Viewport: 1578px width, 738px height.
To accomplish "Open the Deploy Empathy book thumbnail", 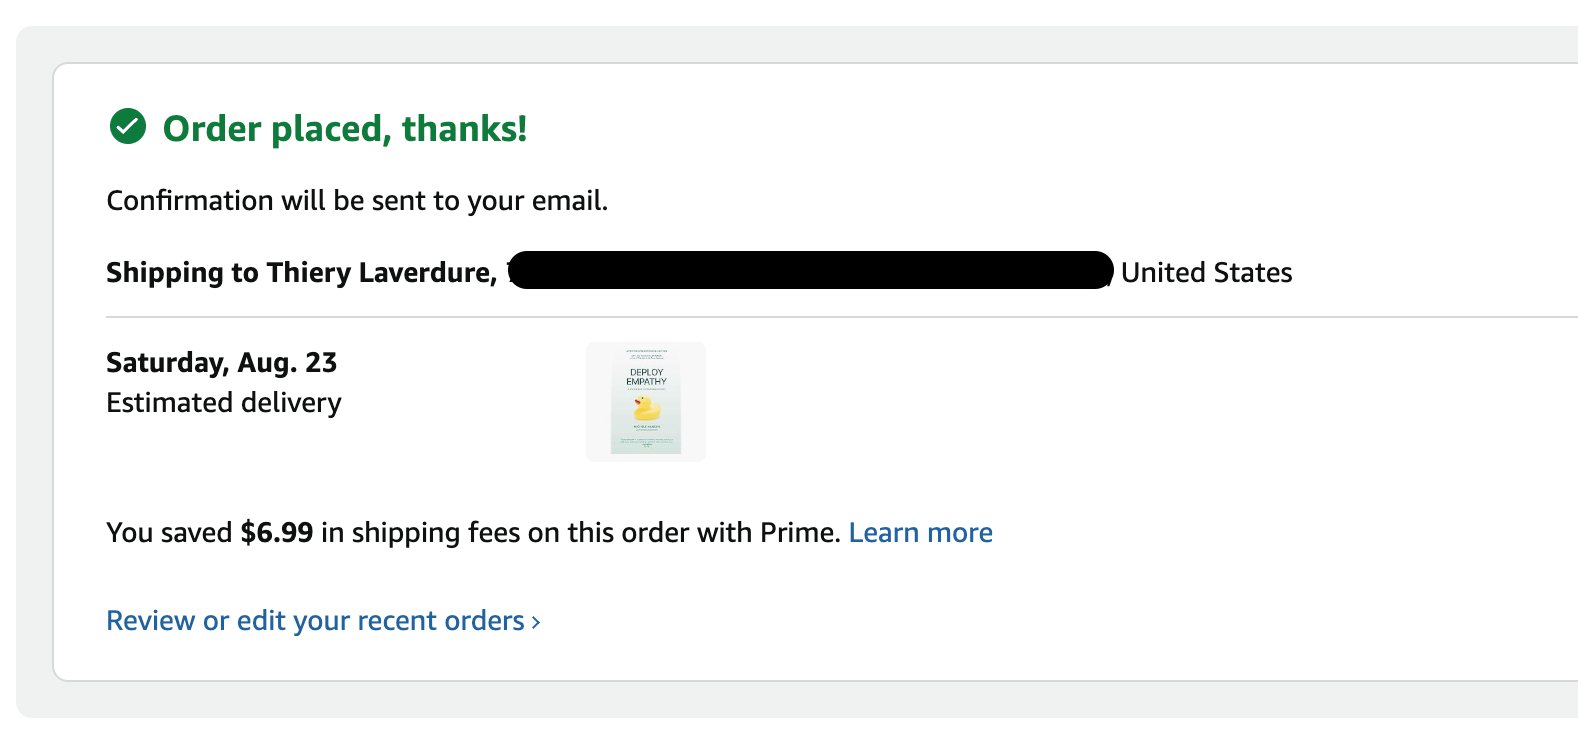I will 646,402.
